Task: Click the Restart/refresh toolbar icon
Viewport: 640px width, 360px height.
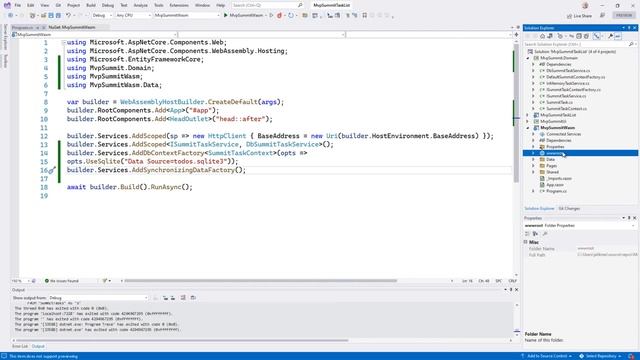Action: click(x=291, y=15)
